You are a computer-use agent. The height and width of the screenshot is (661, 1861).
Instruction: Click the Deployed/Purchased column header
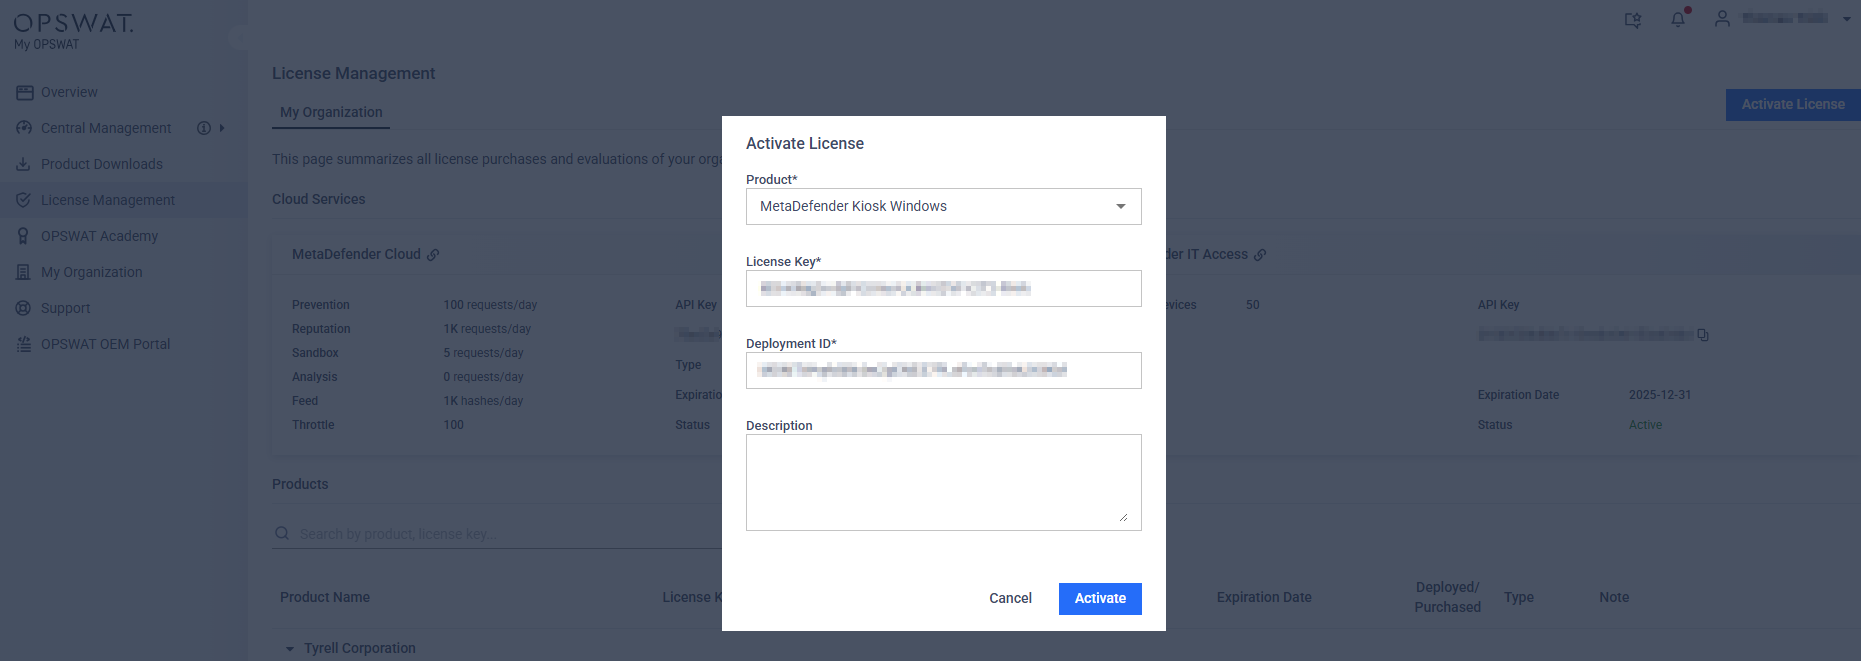point(1447,597)
